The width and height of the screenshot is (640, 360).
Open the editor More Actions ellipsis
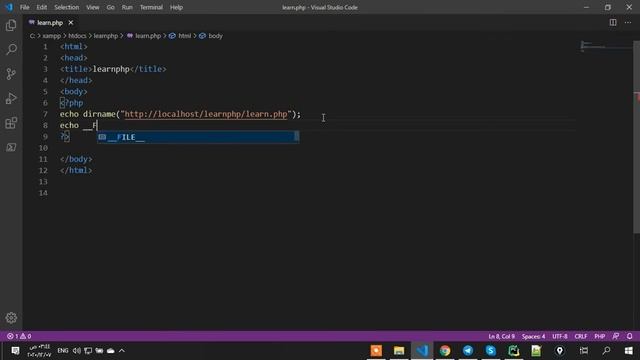(x=628, y=22)
